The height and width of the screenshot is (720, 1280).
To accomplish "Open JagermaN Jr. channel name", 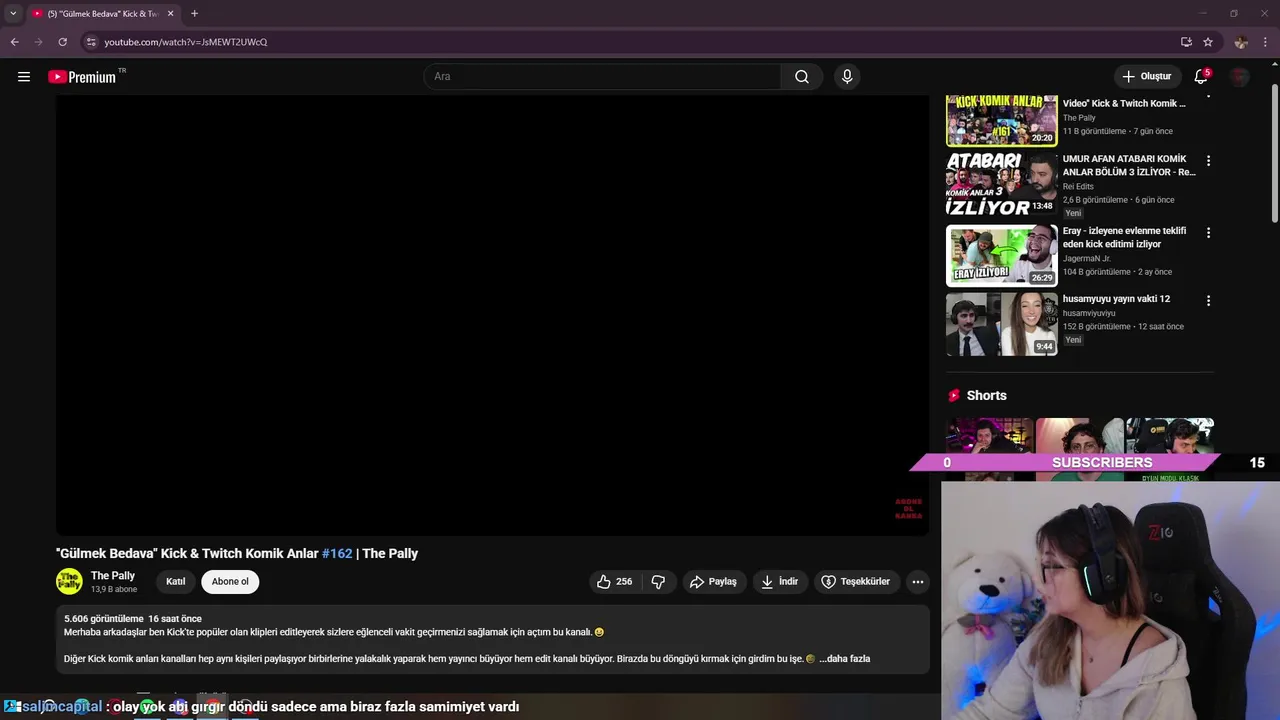I will coord(1087,258).
